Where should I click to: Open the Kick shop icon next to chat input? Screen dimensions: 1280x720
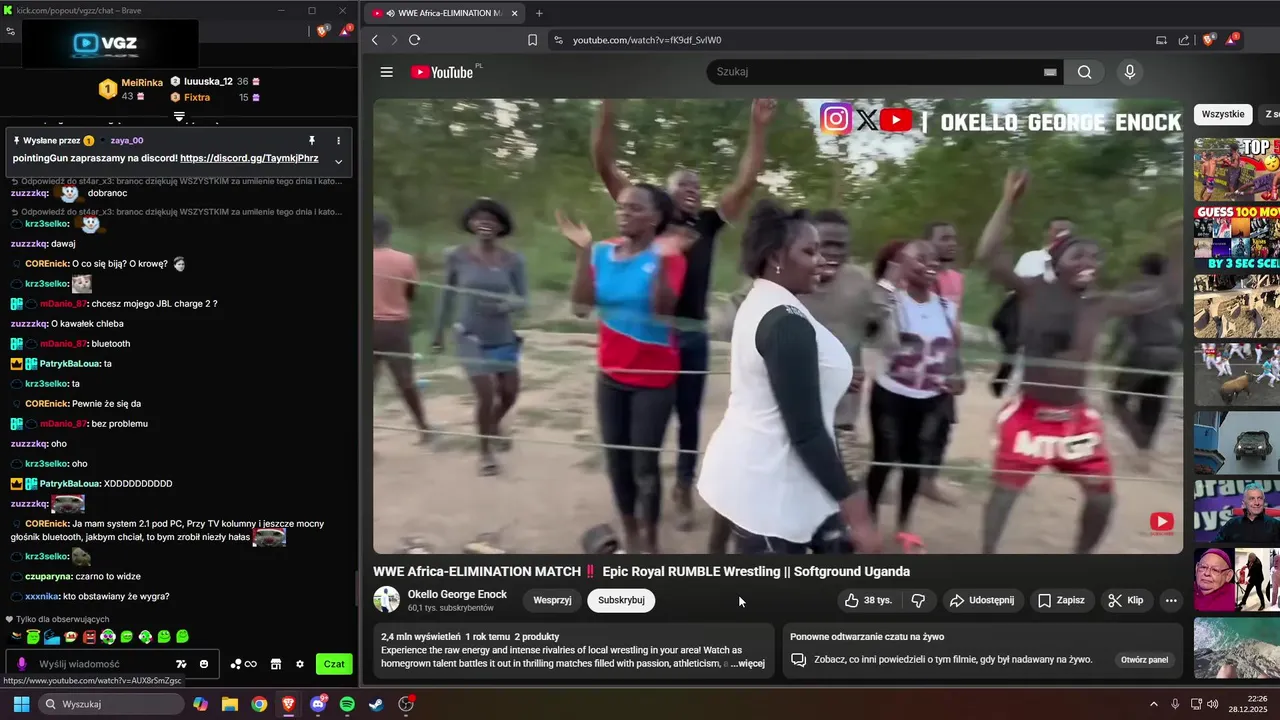click(276, 664)
